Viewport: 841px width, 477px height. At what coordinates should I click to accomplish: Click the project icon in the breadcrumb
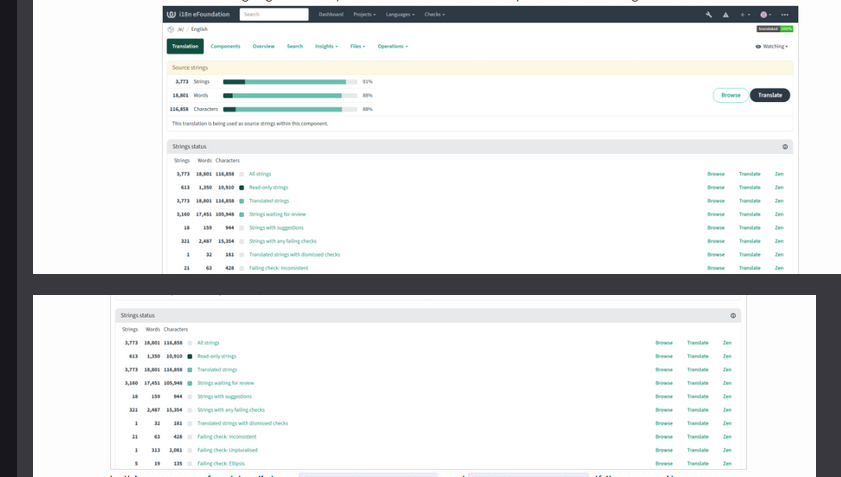[x=171, y=30]
